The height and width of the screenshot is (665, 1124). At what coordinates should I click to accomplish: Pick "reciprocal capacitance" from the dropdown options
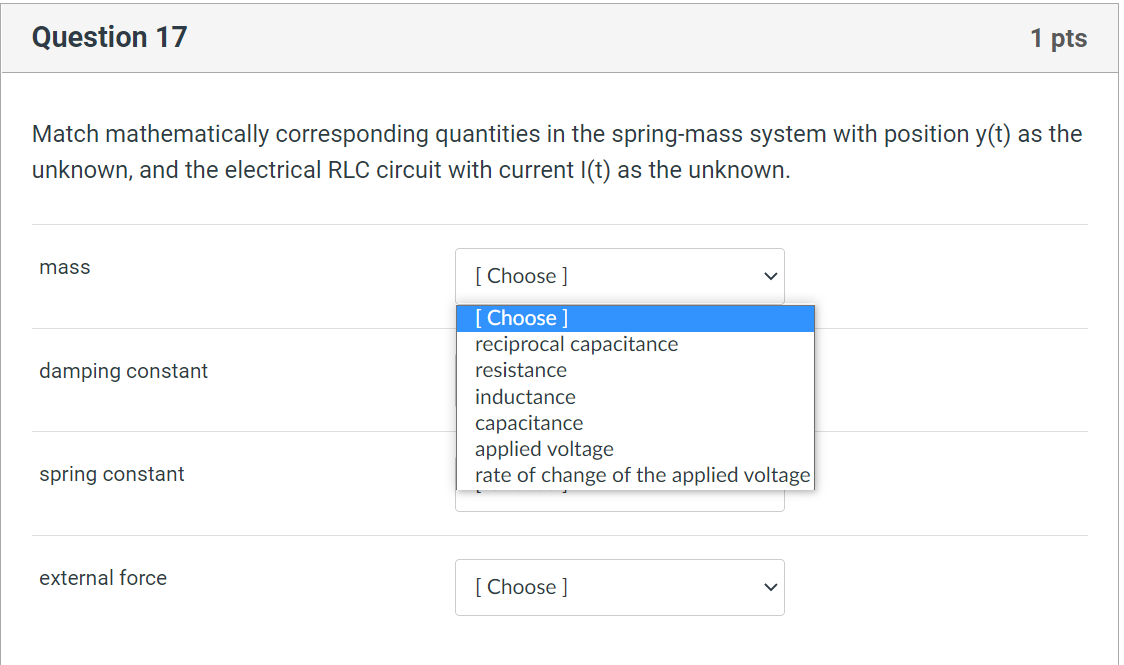pos(576,343)
